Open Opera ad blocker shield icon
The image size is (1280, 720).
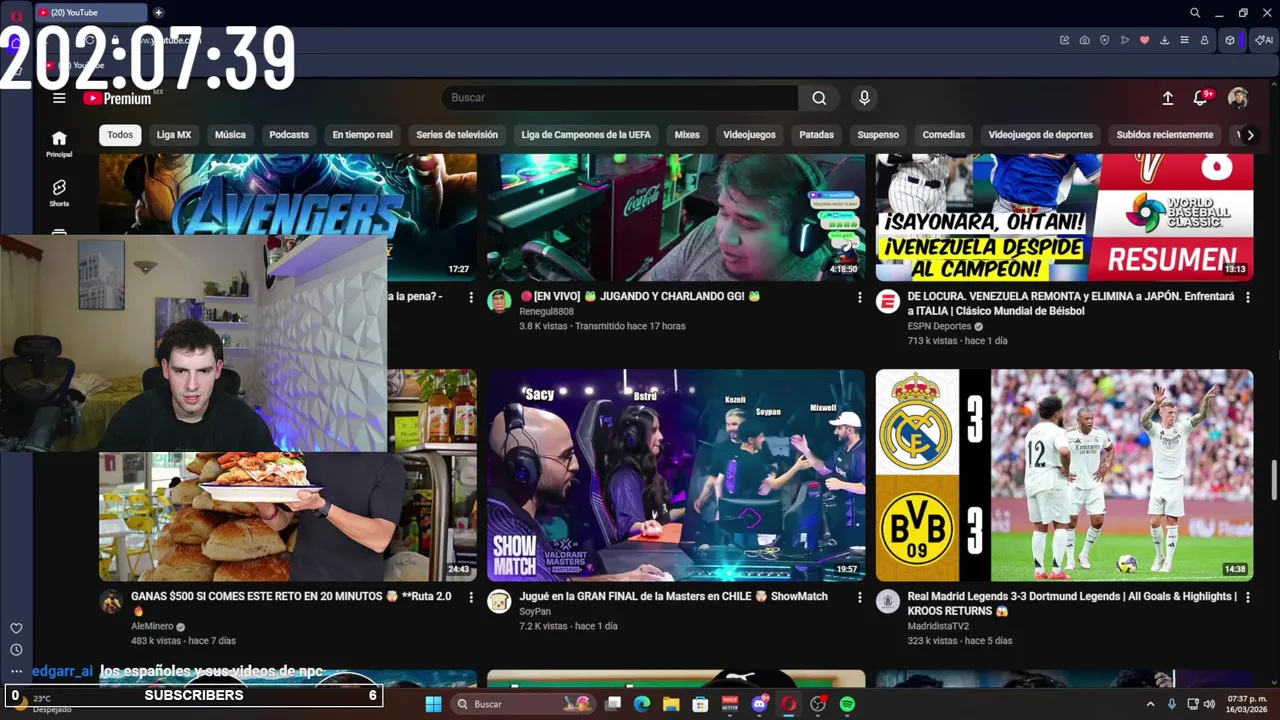[1104, 40]
